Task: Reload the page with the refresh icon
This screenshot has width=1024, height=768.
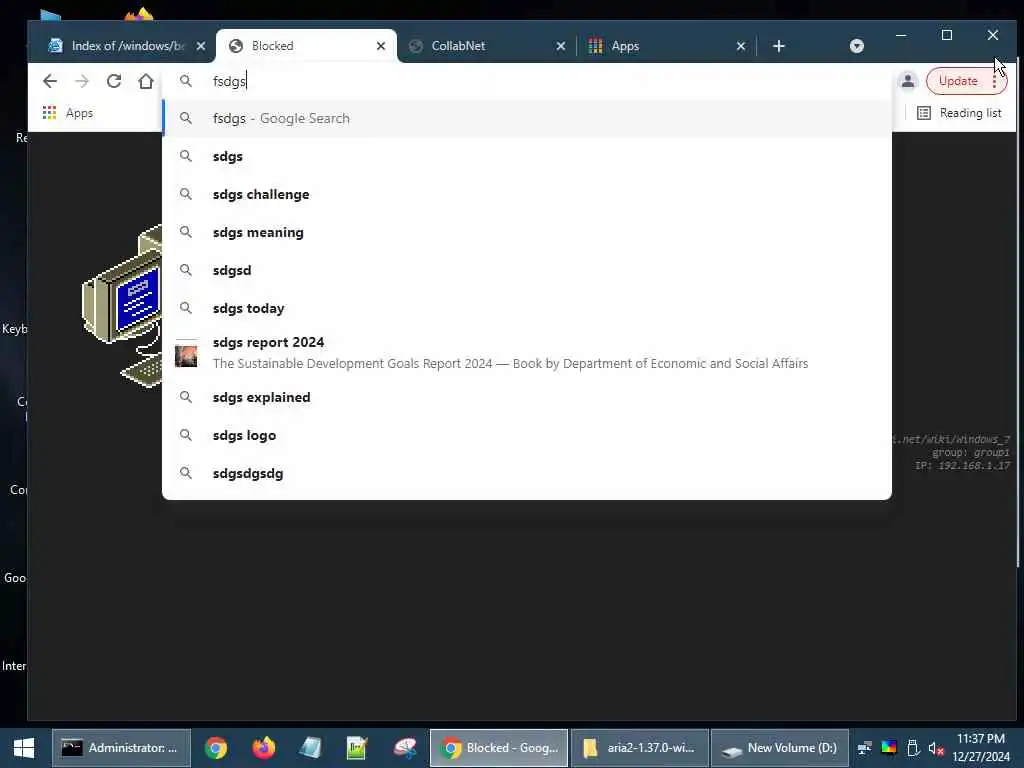Action: [114, 81]
